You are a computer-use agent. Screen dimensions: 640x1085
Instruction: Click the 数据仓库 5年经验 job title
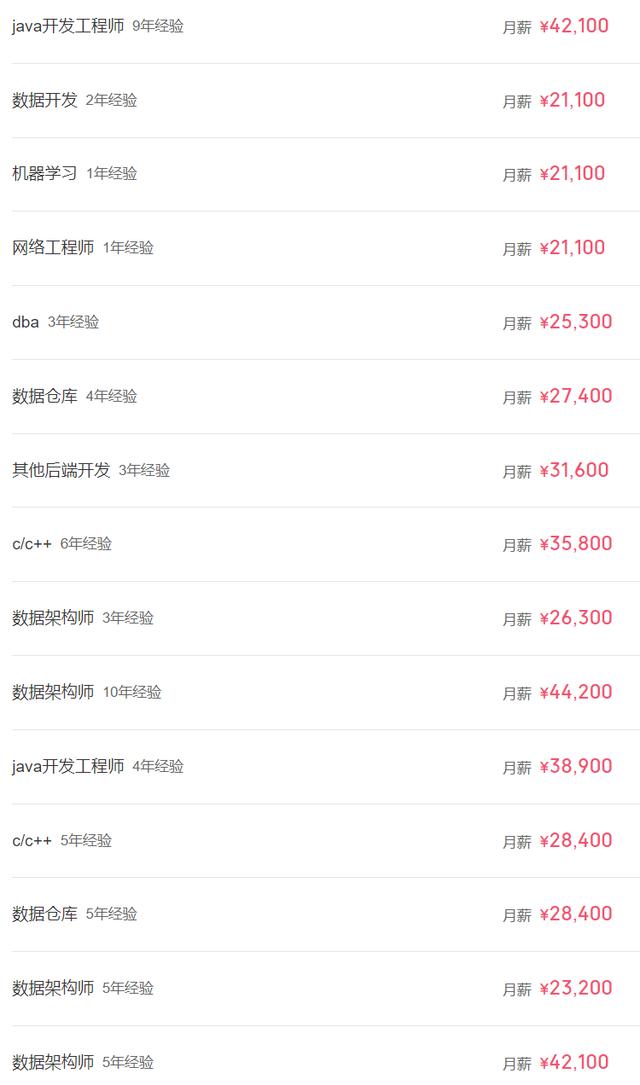point(45,914)
